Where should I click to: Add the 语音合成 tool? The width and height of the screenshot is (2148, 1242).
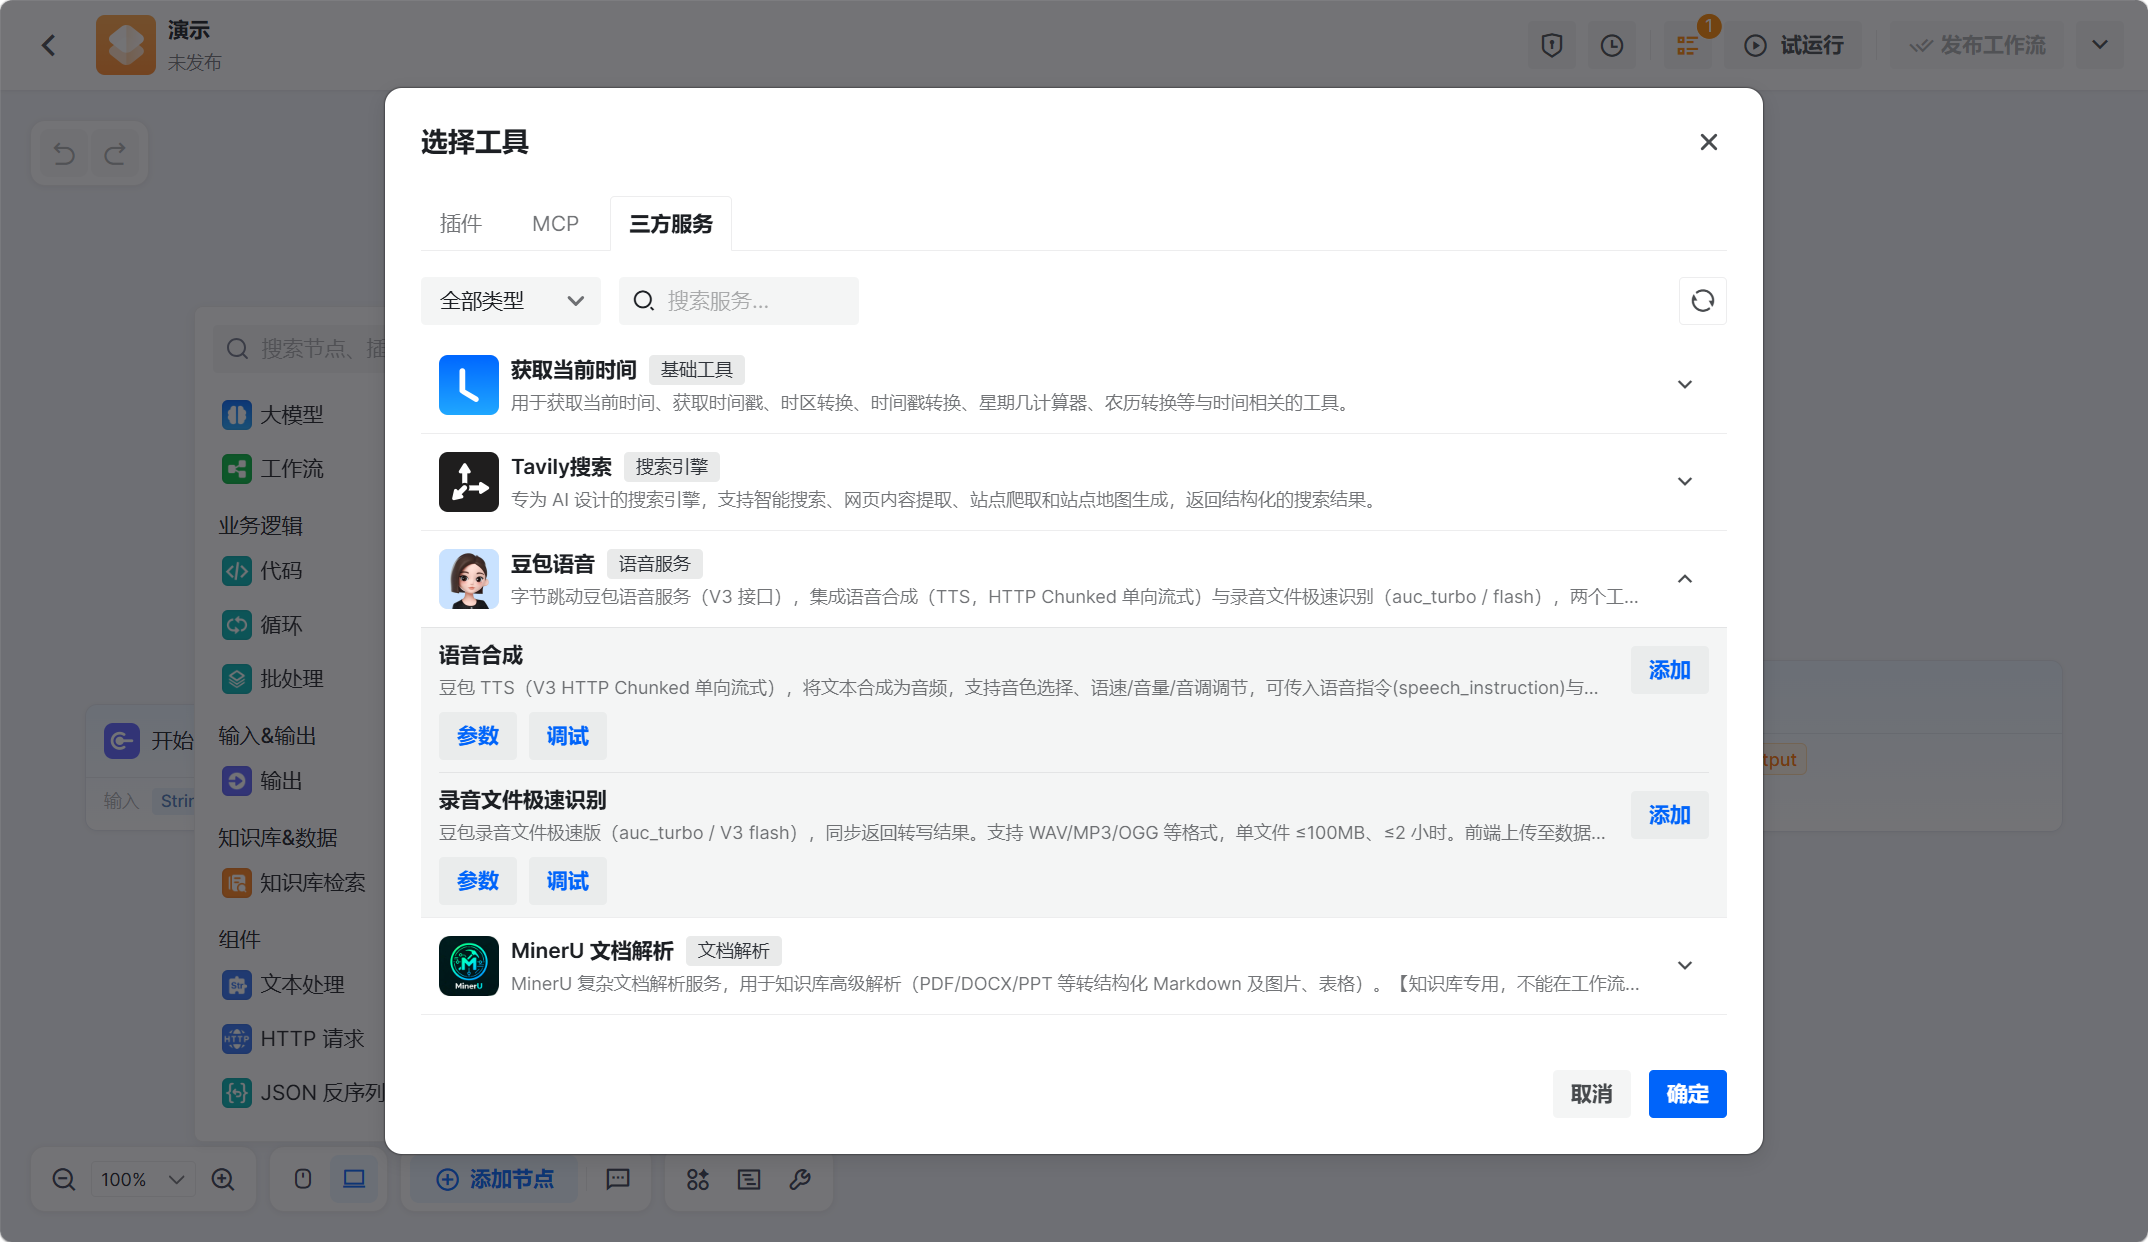1669,670
